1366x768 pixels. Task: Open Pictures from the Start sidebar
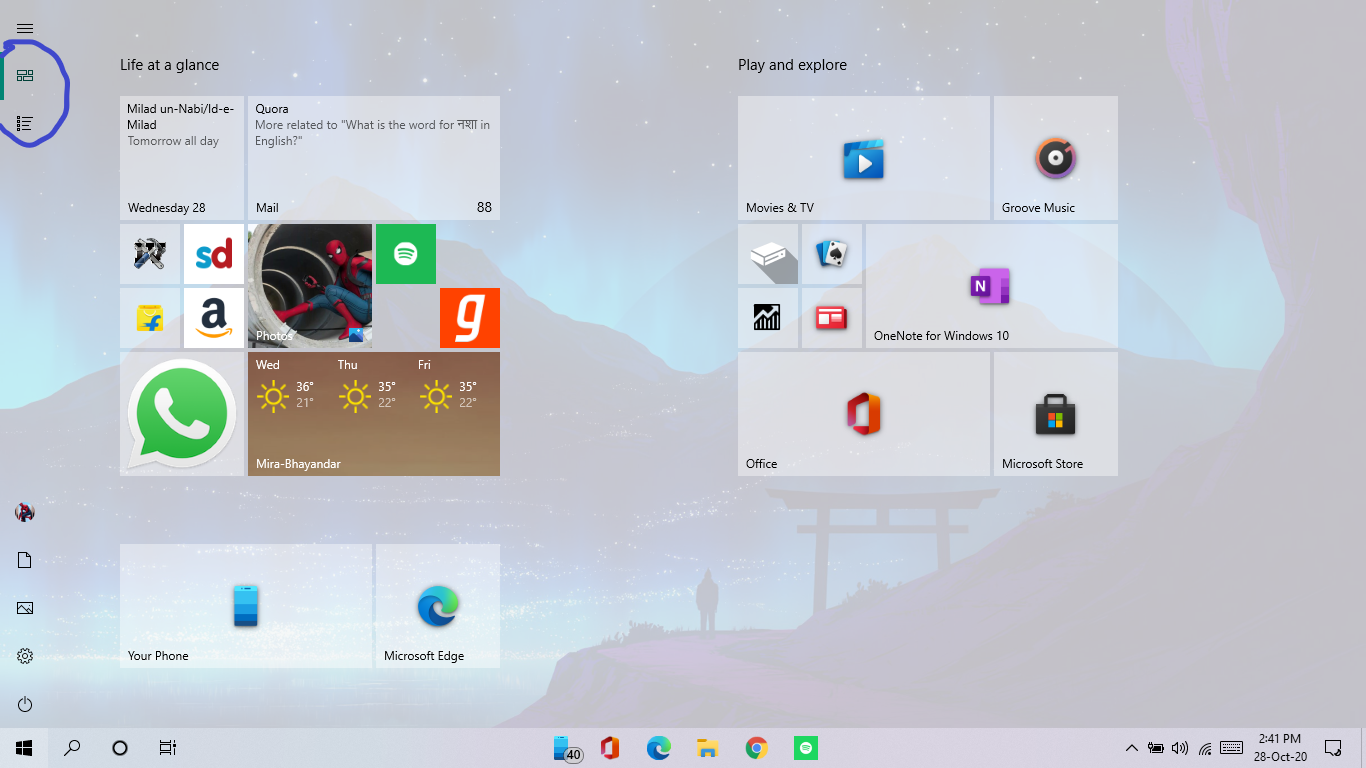tap(25, 608)
